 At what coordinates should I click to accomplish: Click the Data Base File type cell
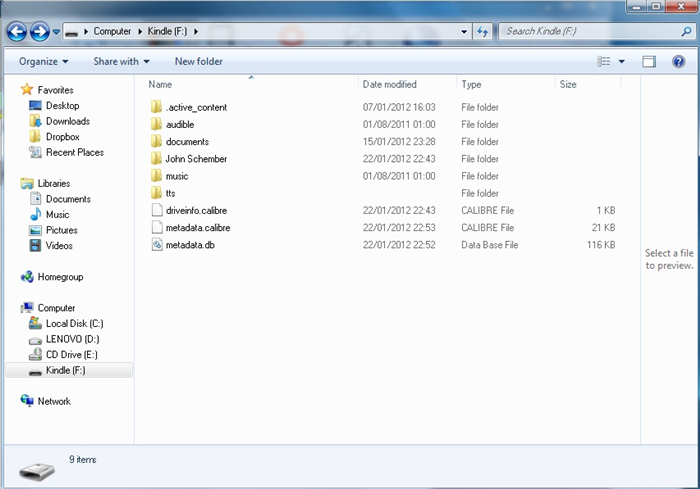489,245
